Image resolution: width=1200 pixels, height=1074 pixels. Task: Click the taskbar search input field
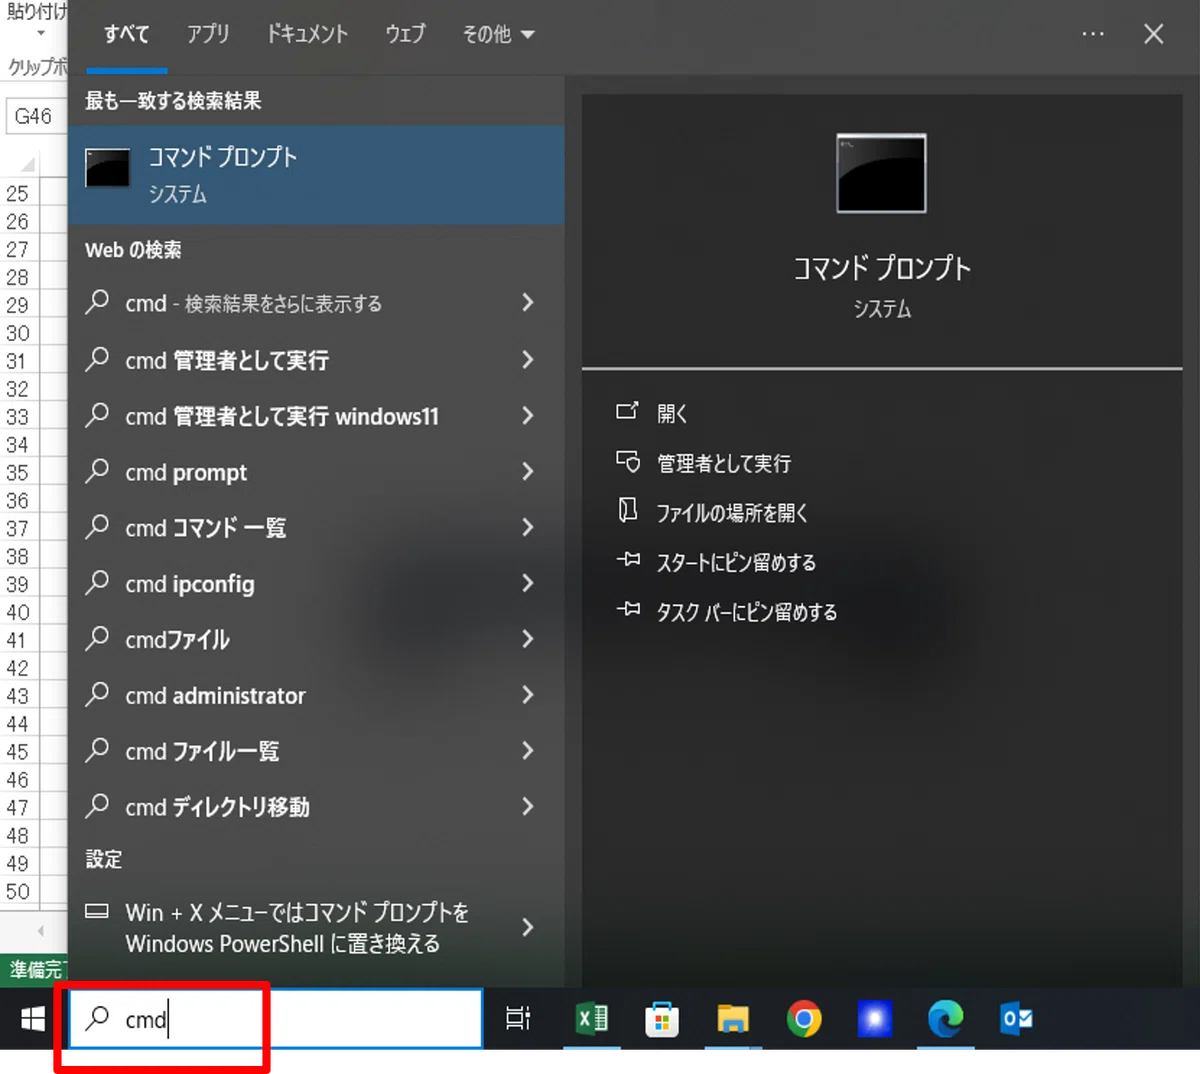tap(275, 1019)
